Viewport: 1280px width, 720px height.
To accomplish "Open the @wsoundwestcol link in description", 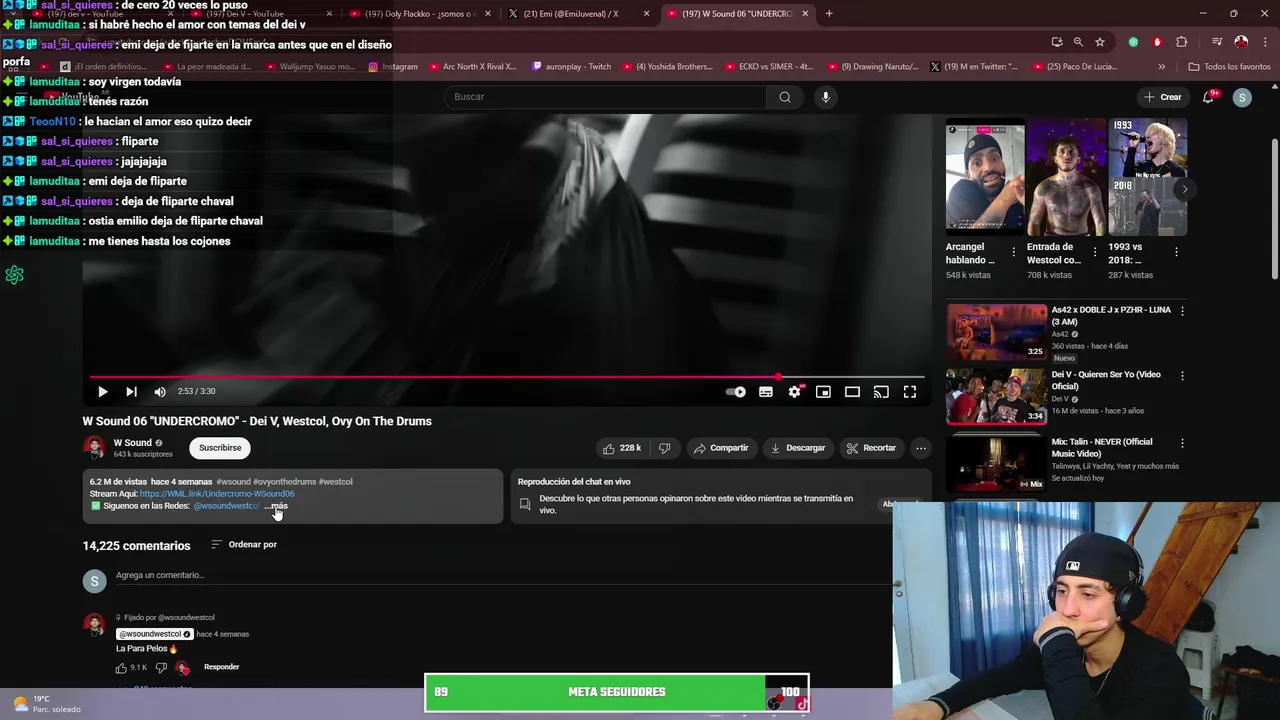I will (x=226, y=506).
